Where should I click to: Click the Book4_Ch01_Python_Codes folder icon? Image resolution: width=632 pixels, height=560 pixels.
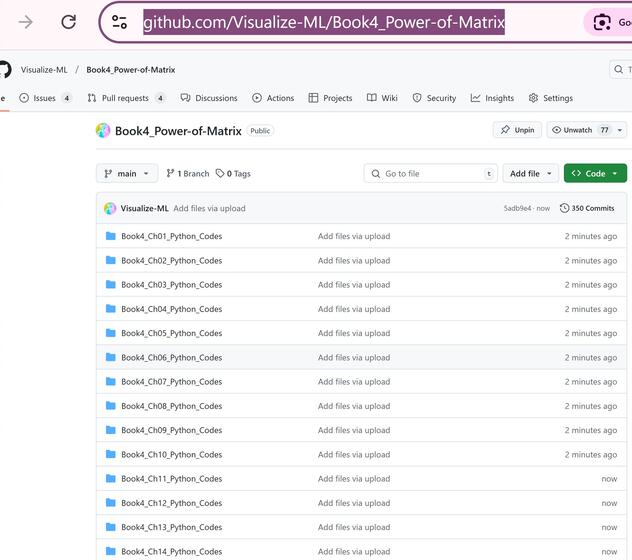pos(111,236)
